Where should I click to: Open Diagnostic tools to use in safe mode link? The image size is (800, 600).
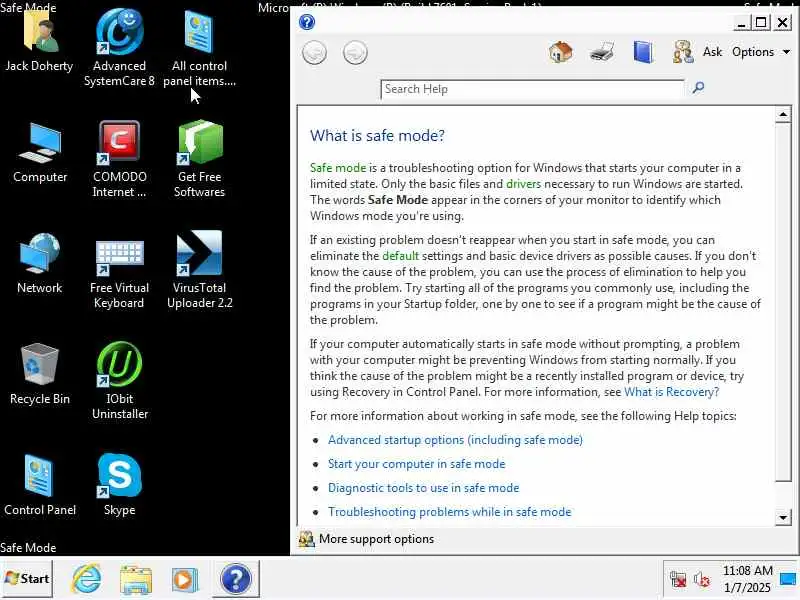423,488
